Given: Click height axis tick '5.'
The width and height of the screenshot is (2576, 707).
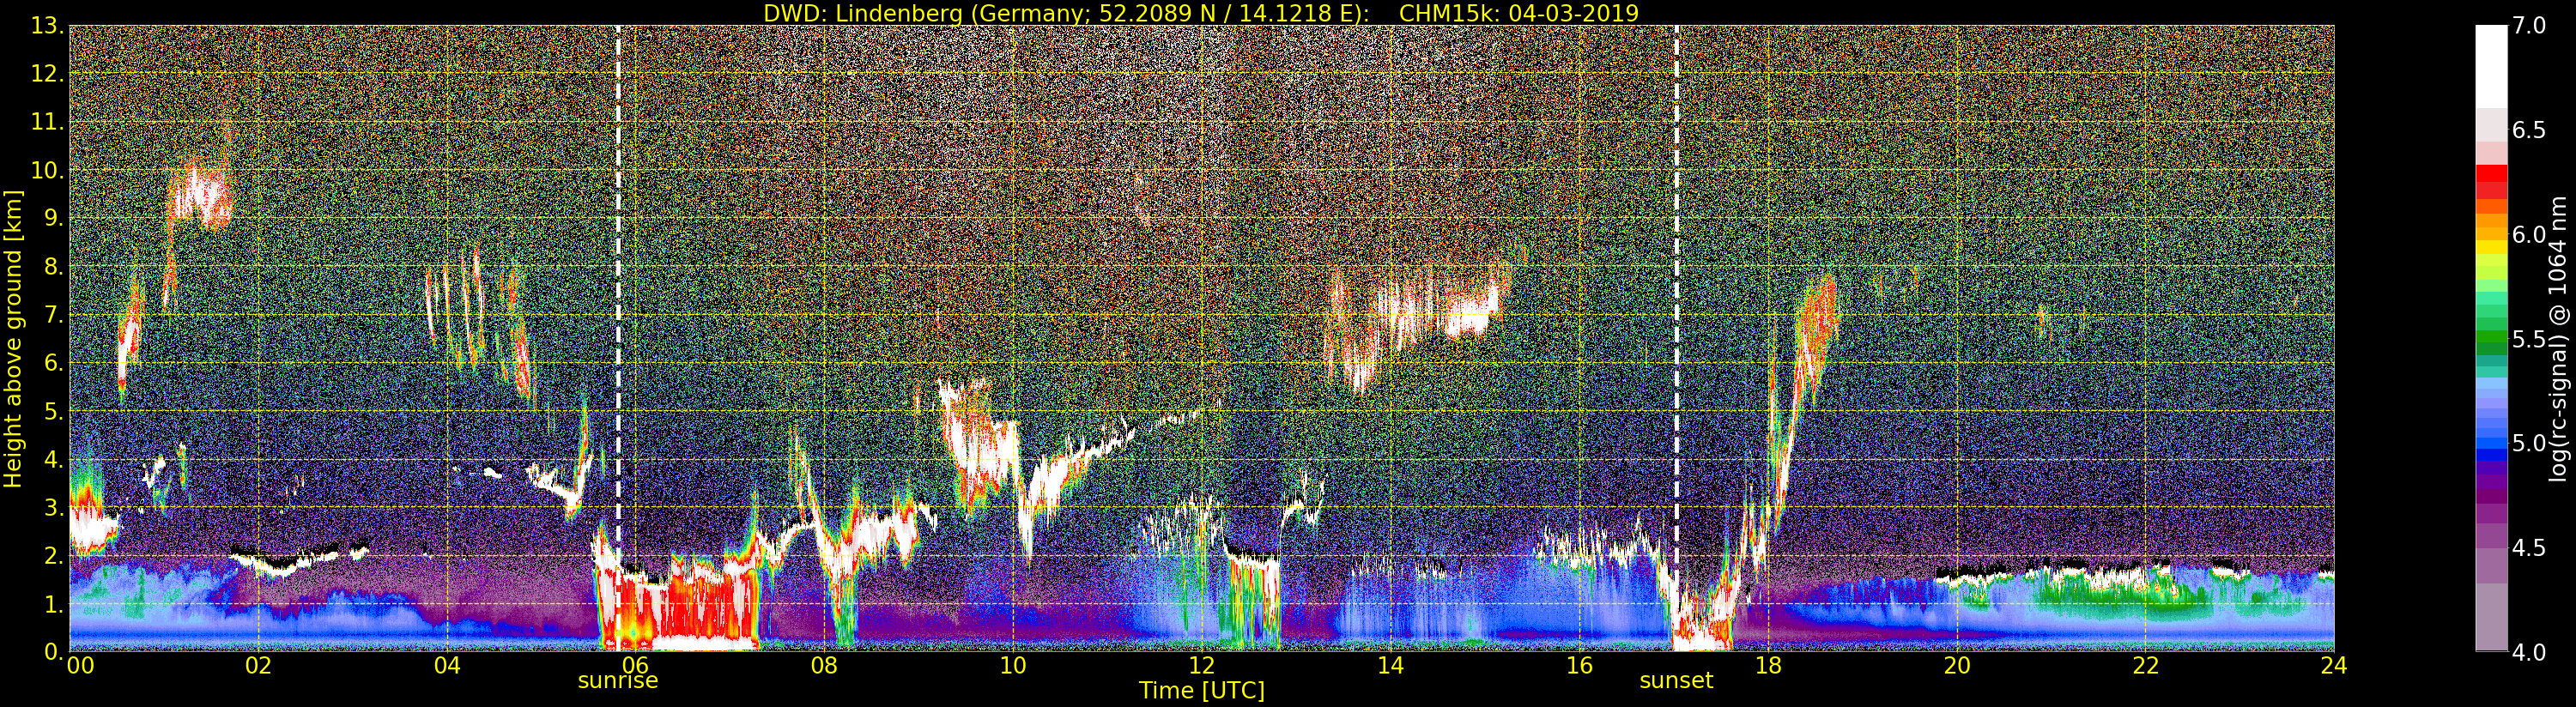Looking at the screenshot, I should point(54,411).
